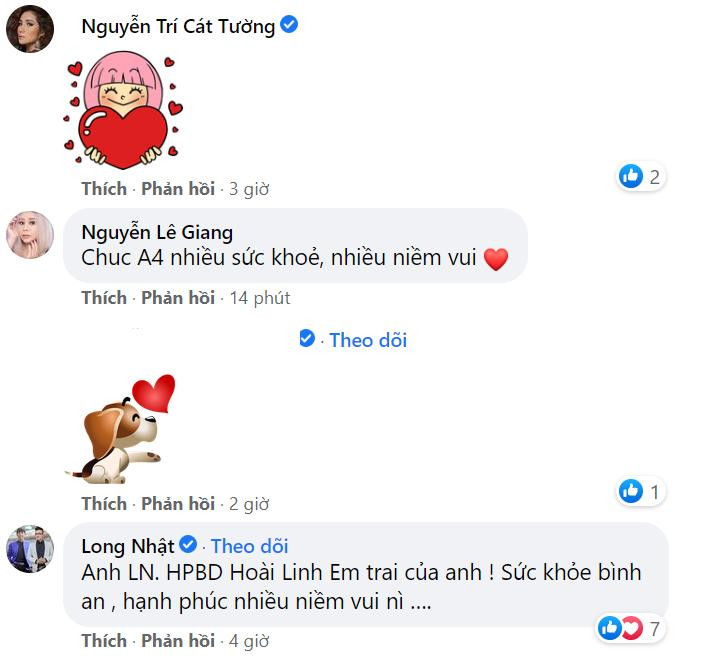
Task: Click Nguyễn Lê Giang's profile avatar
Action: coord(30,235)
